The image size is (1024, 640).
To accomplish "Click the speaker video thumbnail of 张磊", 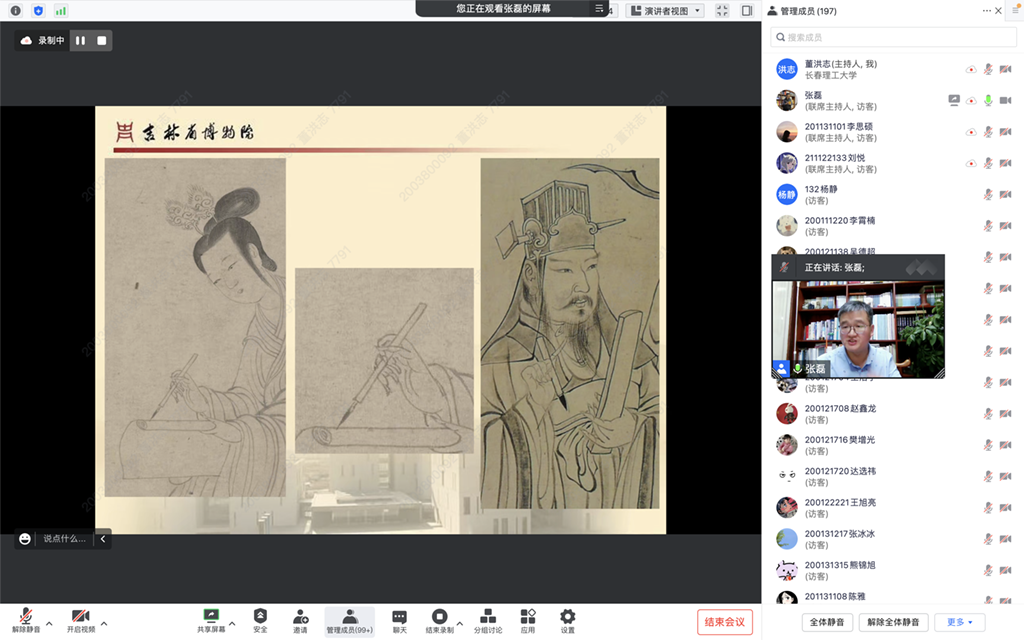I will click(858, 329).
